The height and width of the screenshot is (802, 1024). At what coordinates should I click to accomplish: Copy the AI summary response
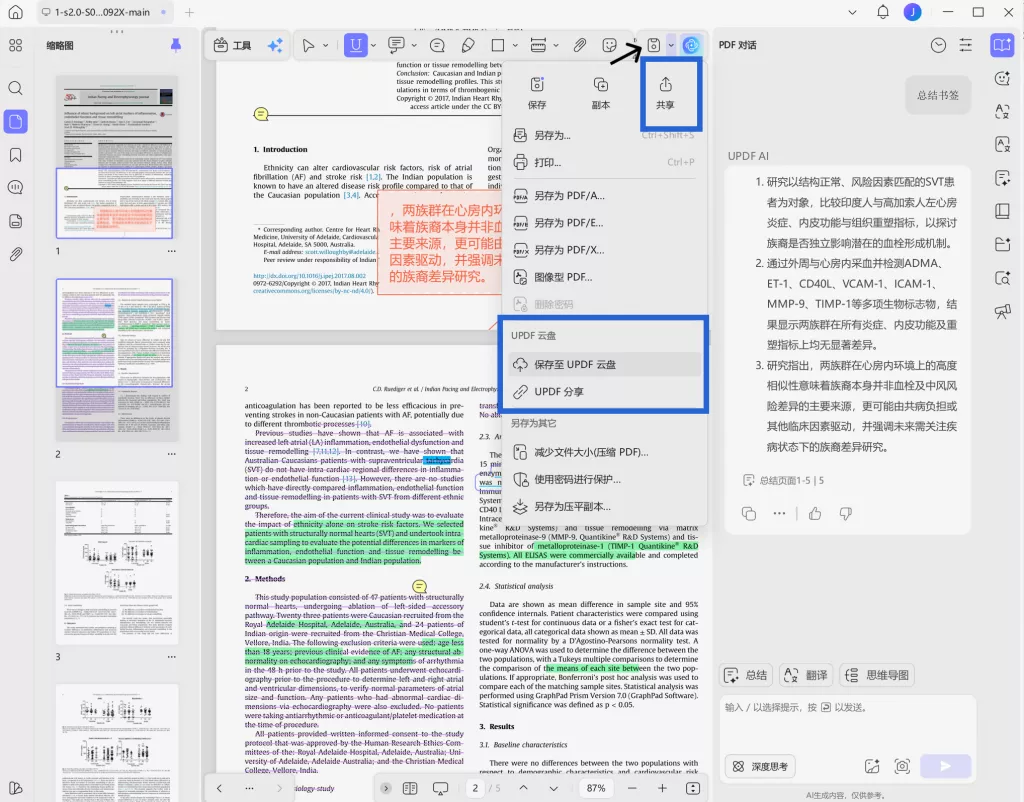(x=749, y=514)
